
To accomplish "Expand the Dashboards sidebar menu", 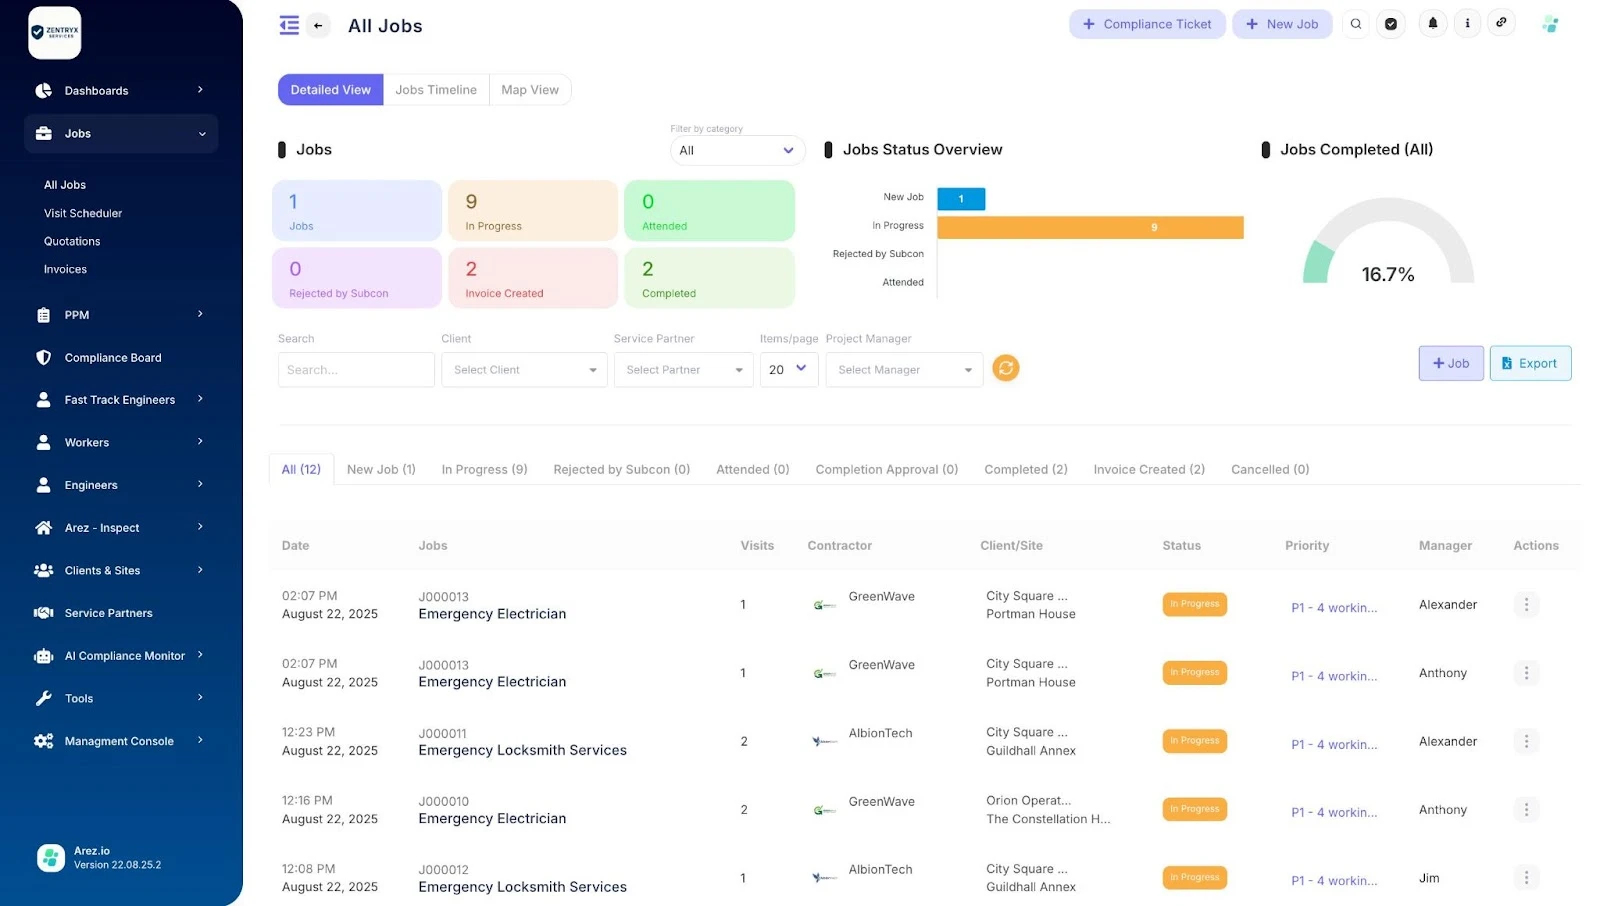I will (120, 91).
